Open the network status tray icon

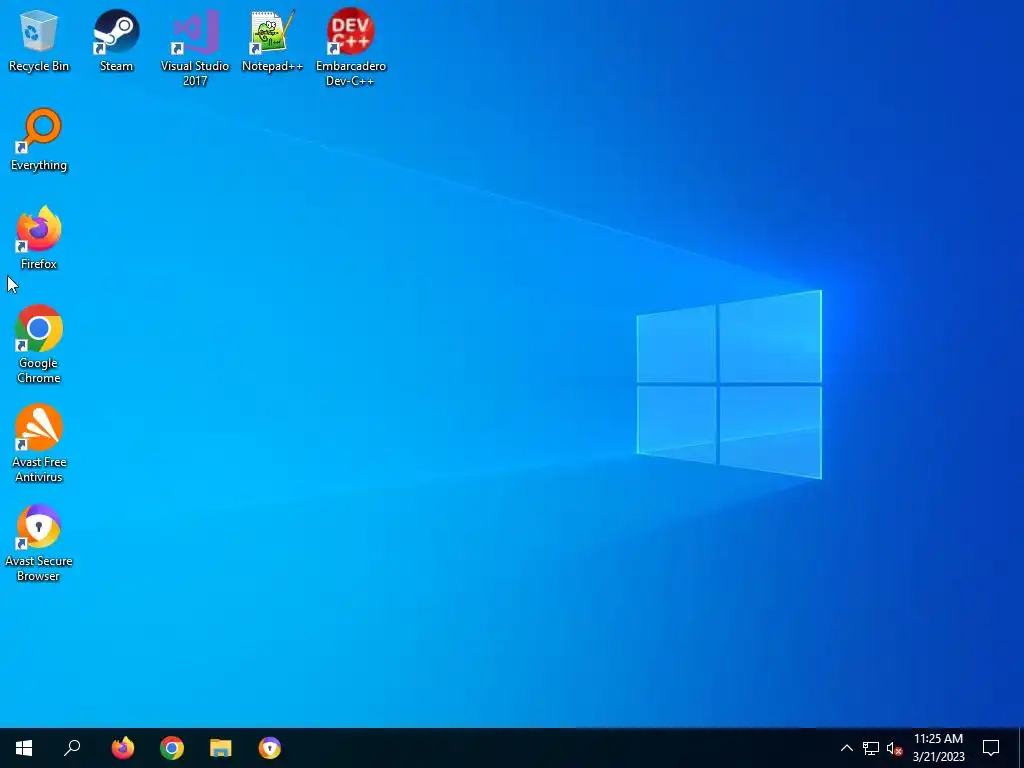point(871,748)
